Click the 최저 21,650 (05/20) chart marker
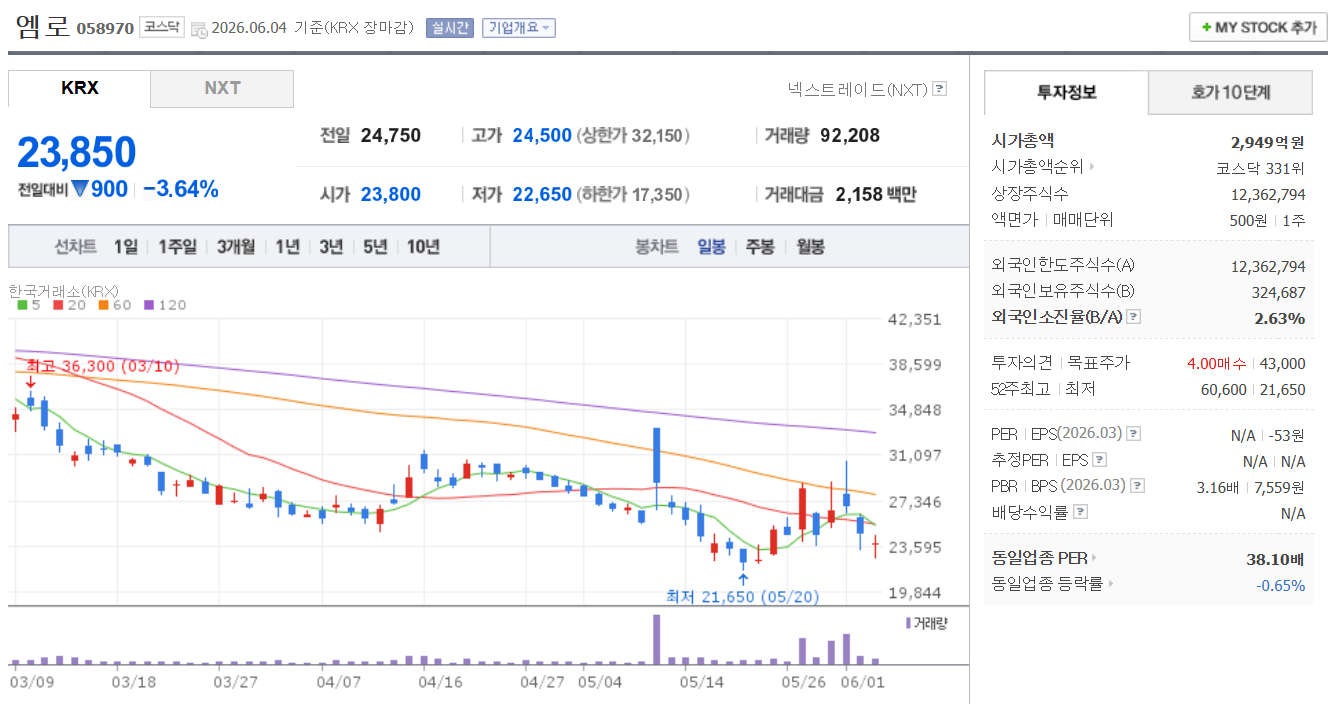The image size is (1337, 704). click(x=743, y=596)
